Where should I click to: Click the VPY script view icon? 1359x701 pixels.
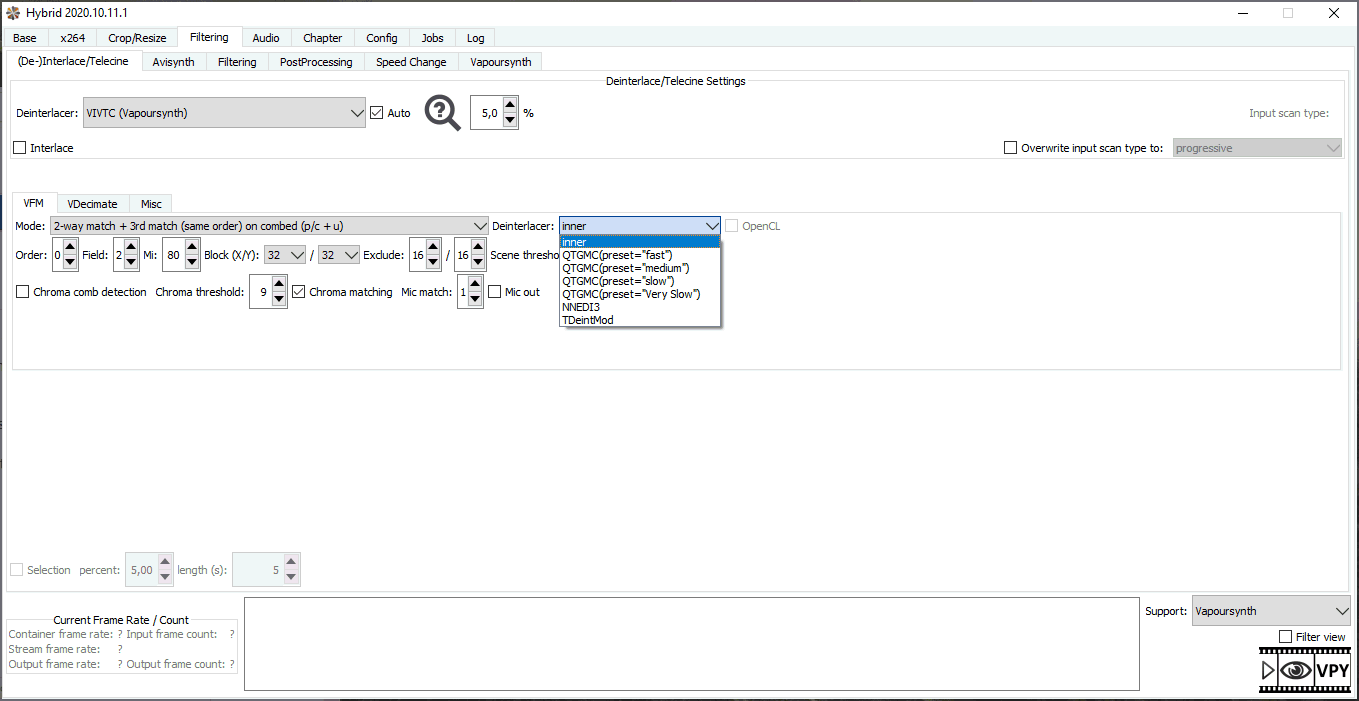click(1332, 670)
